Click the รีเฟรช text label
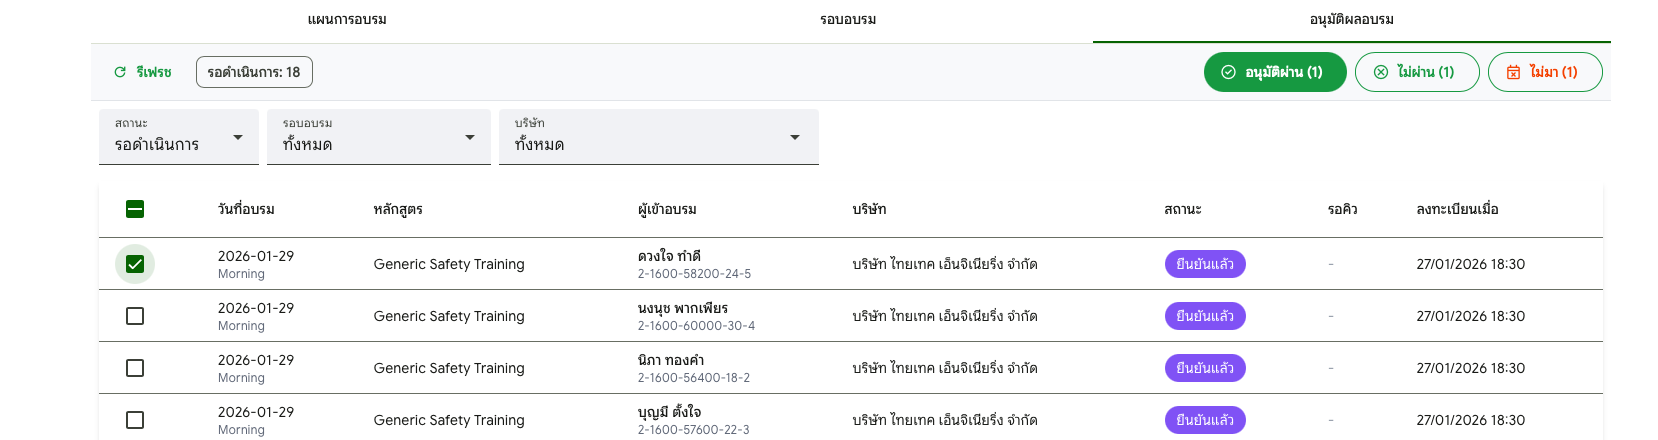This screenshot has height=440, width=1658. coord(154,72)
